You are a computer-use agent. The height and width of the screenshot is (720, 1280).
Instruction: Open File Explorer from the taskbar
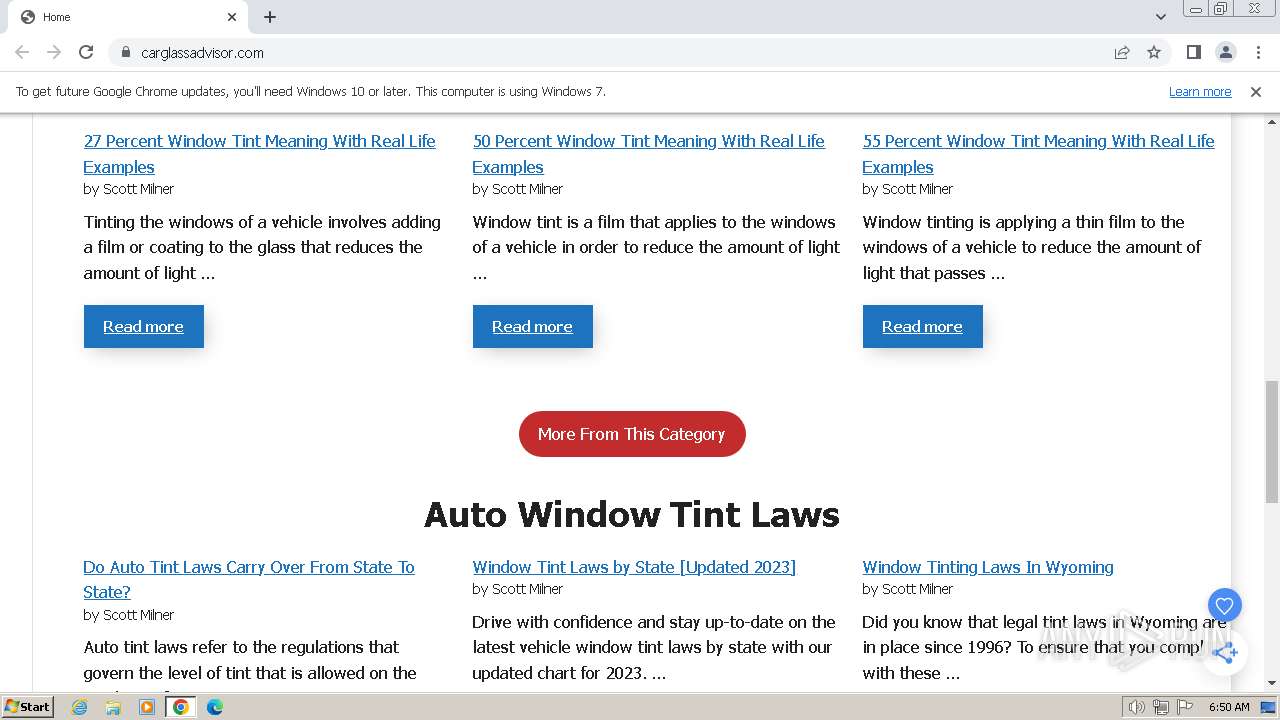tap(113, 707)
